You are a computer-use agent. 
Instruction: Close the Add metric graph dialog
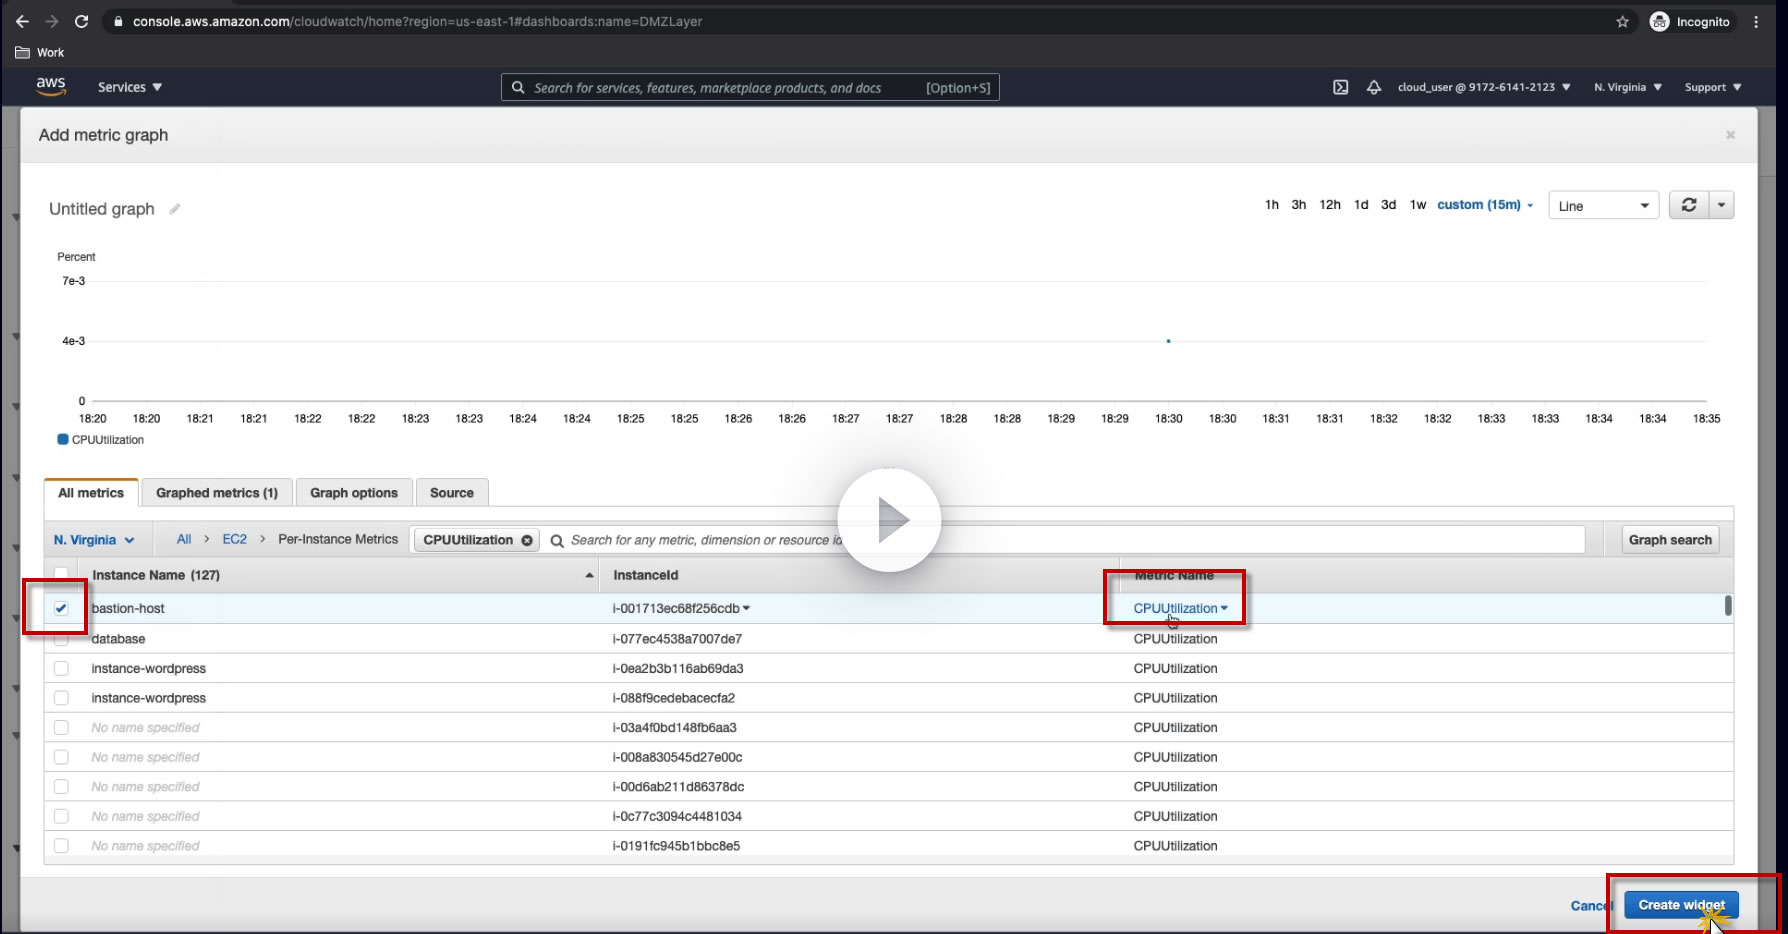1730,135
